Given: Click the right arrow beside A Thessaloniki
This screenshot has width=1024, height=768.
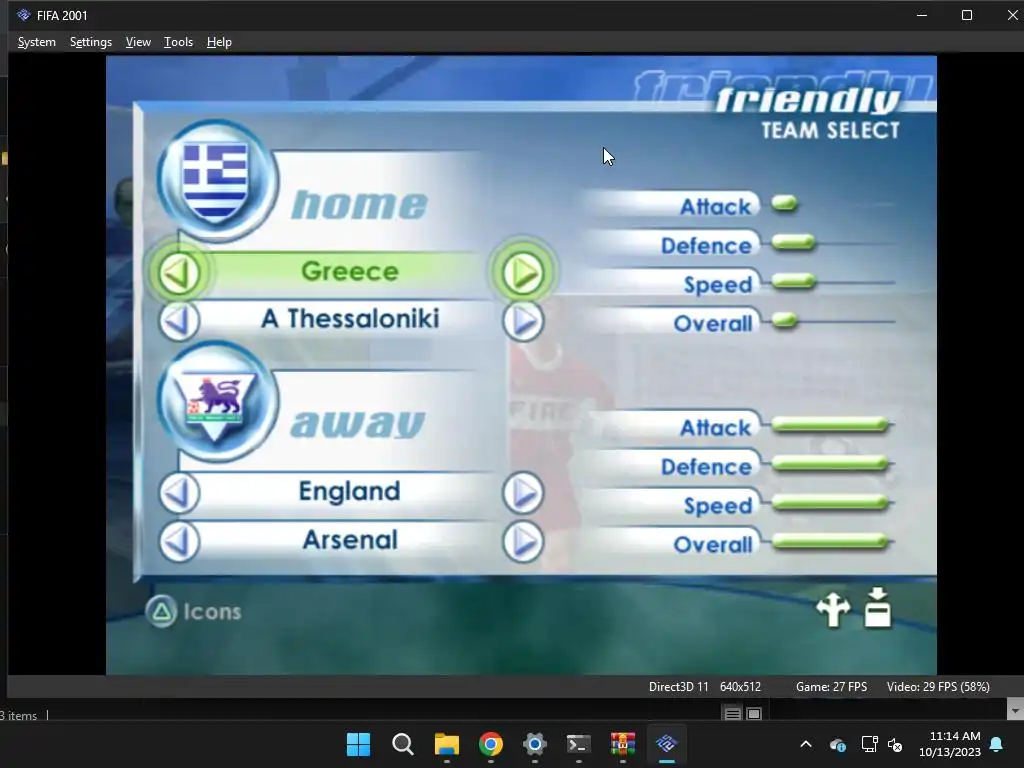Looking at the screenshot, I should (523, 321).
